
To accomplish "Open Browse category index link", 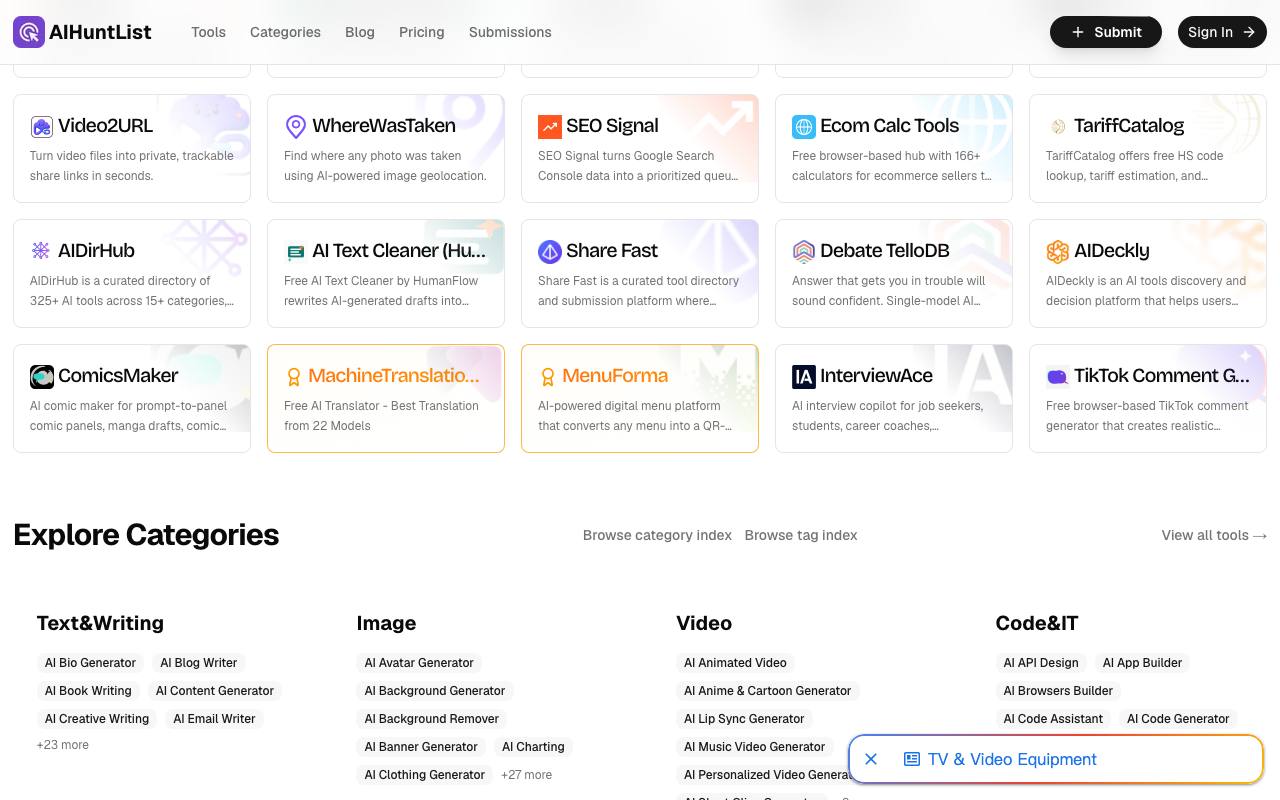I will [x=657, y=535].
